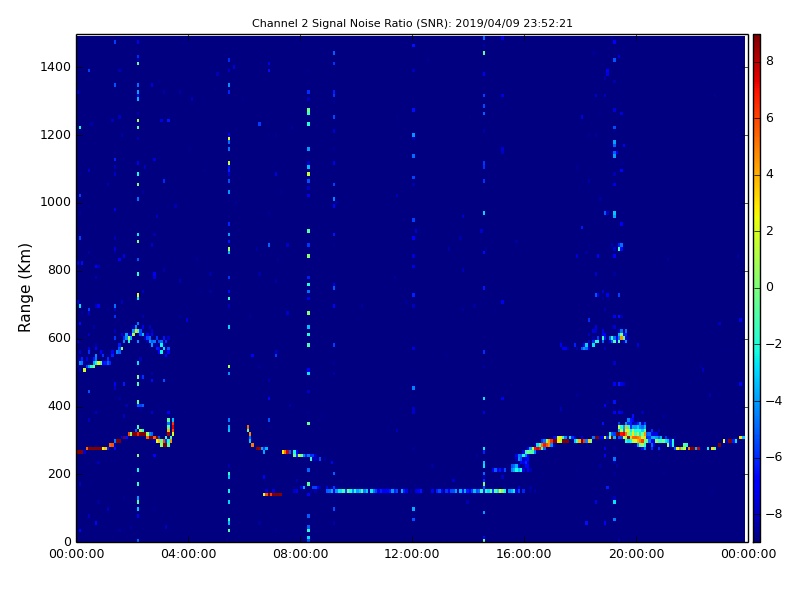Viewport: 800px width, 600px height.
Task: Click the colorbar tick label 6
Action: [770, 118]
